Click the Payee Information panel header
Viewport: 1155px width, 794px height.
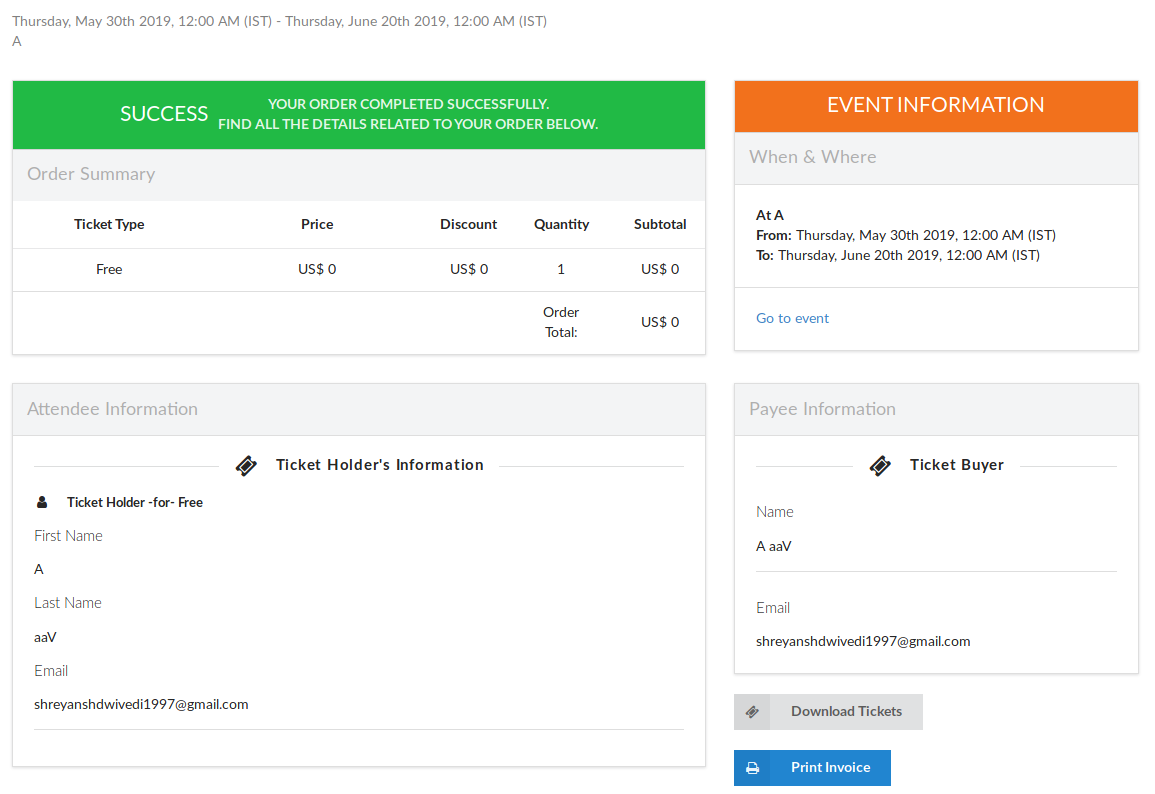[822, 408]
